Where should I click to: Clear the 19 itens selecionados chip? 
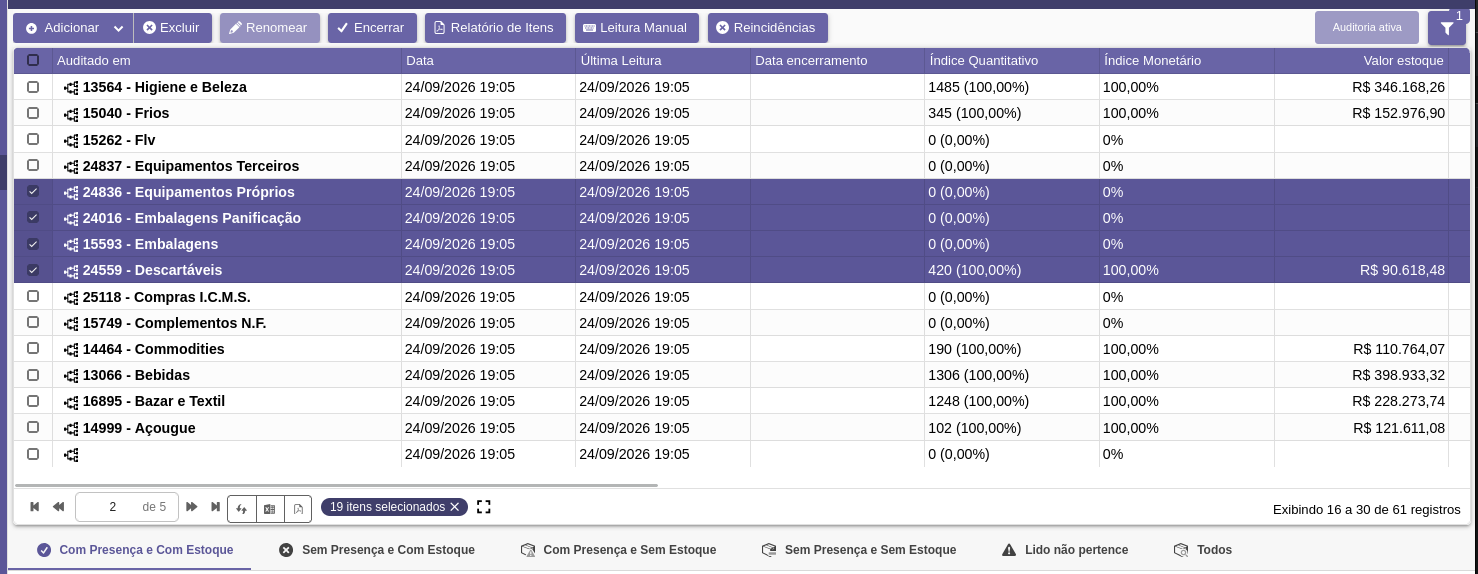455,507
